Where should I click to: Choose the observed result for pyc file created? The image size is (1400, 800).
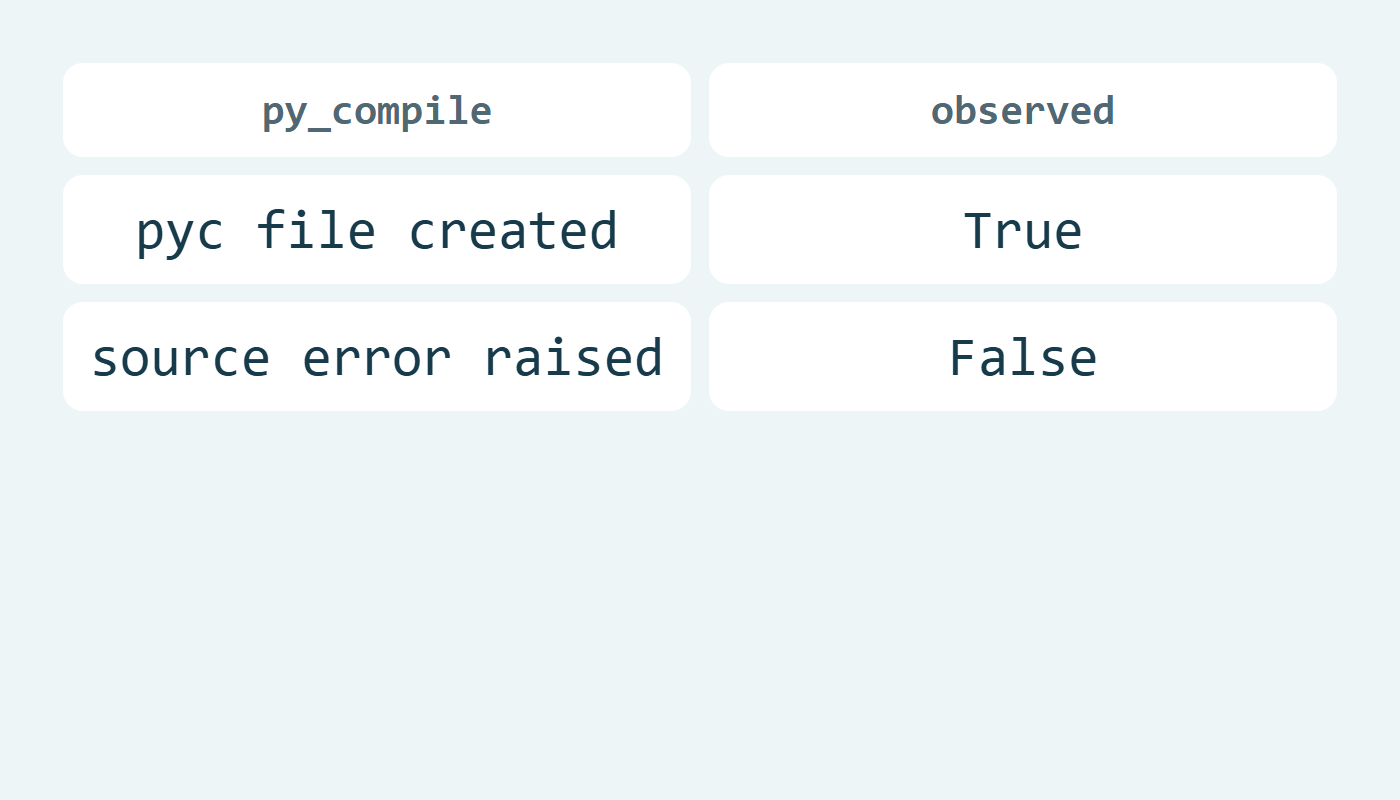tap(1023, 230)
